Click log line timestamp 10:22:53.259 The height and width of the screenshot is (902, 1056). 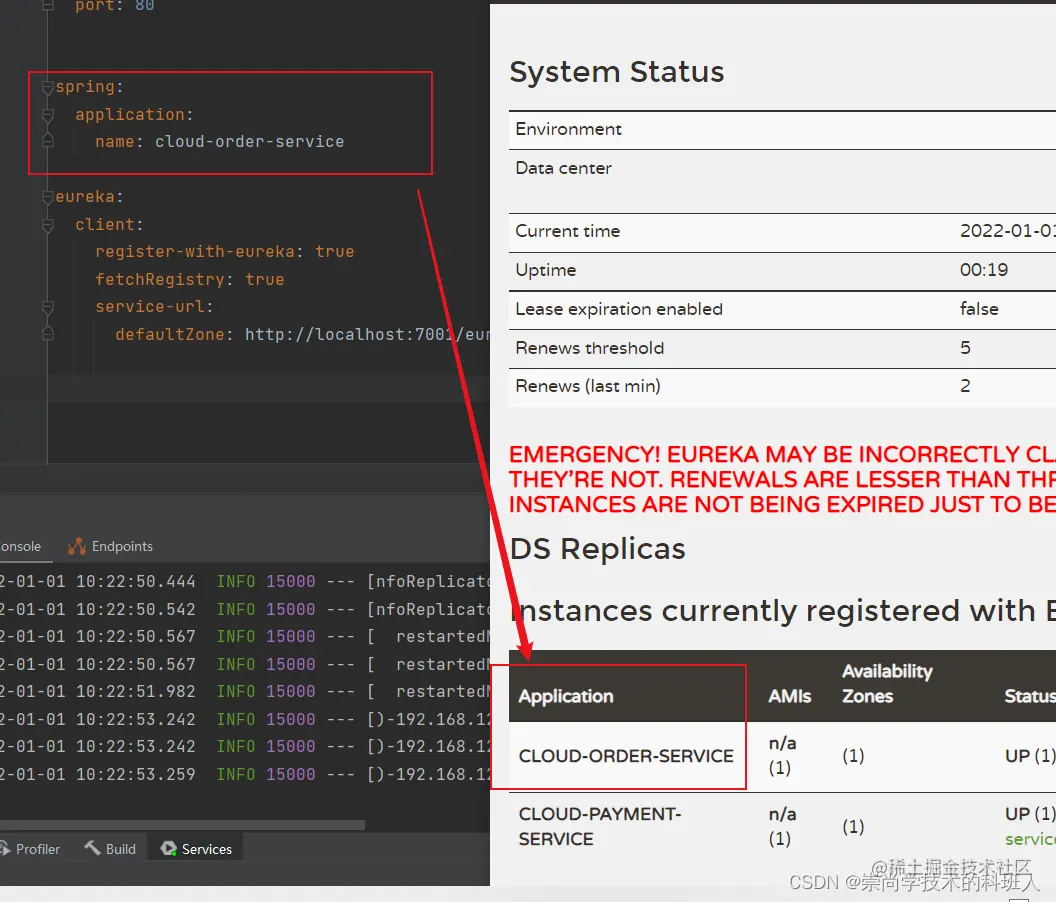click(x=135, y=775)
